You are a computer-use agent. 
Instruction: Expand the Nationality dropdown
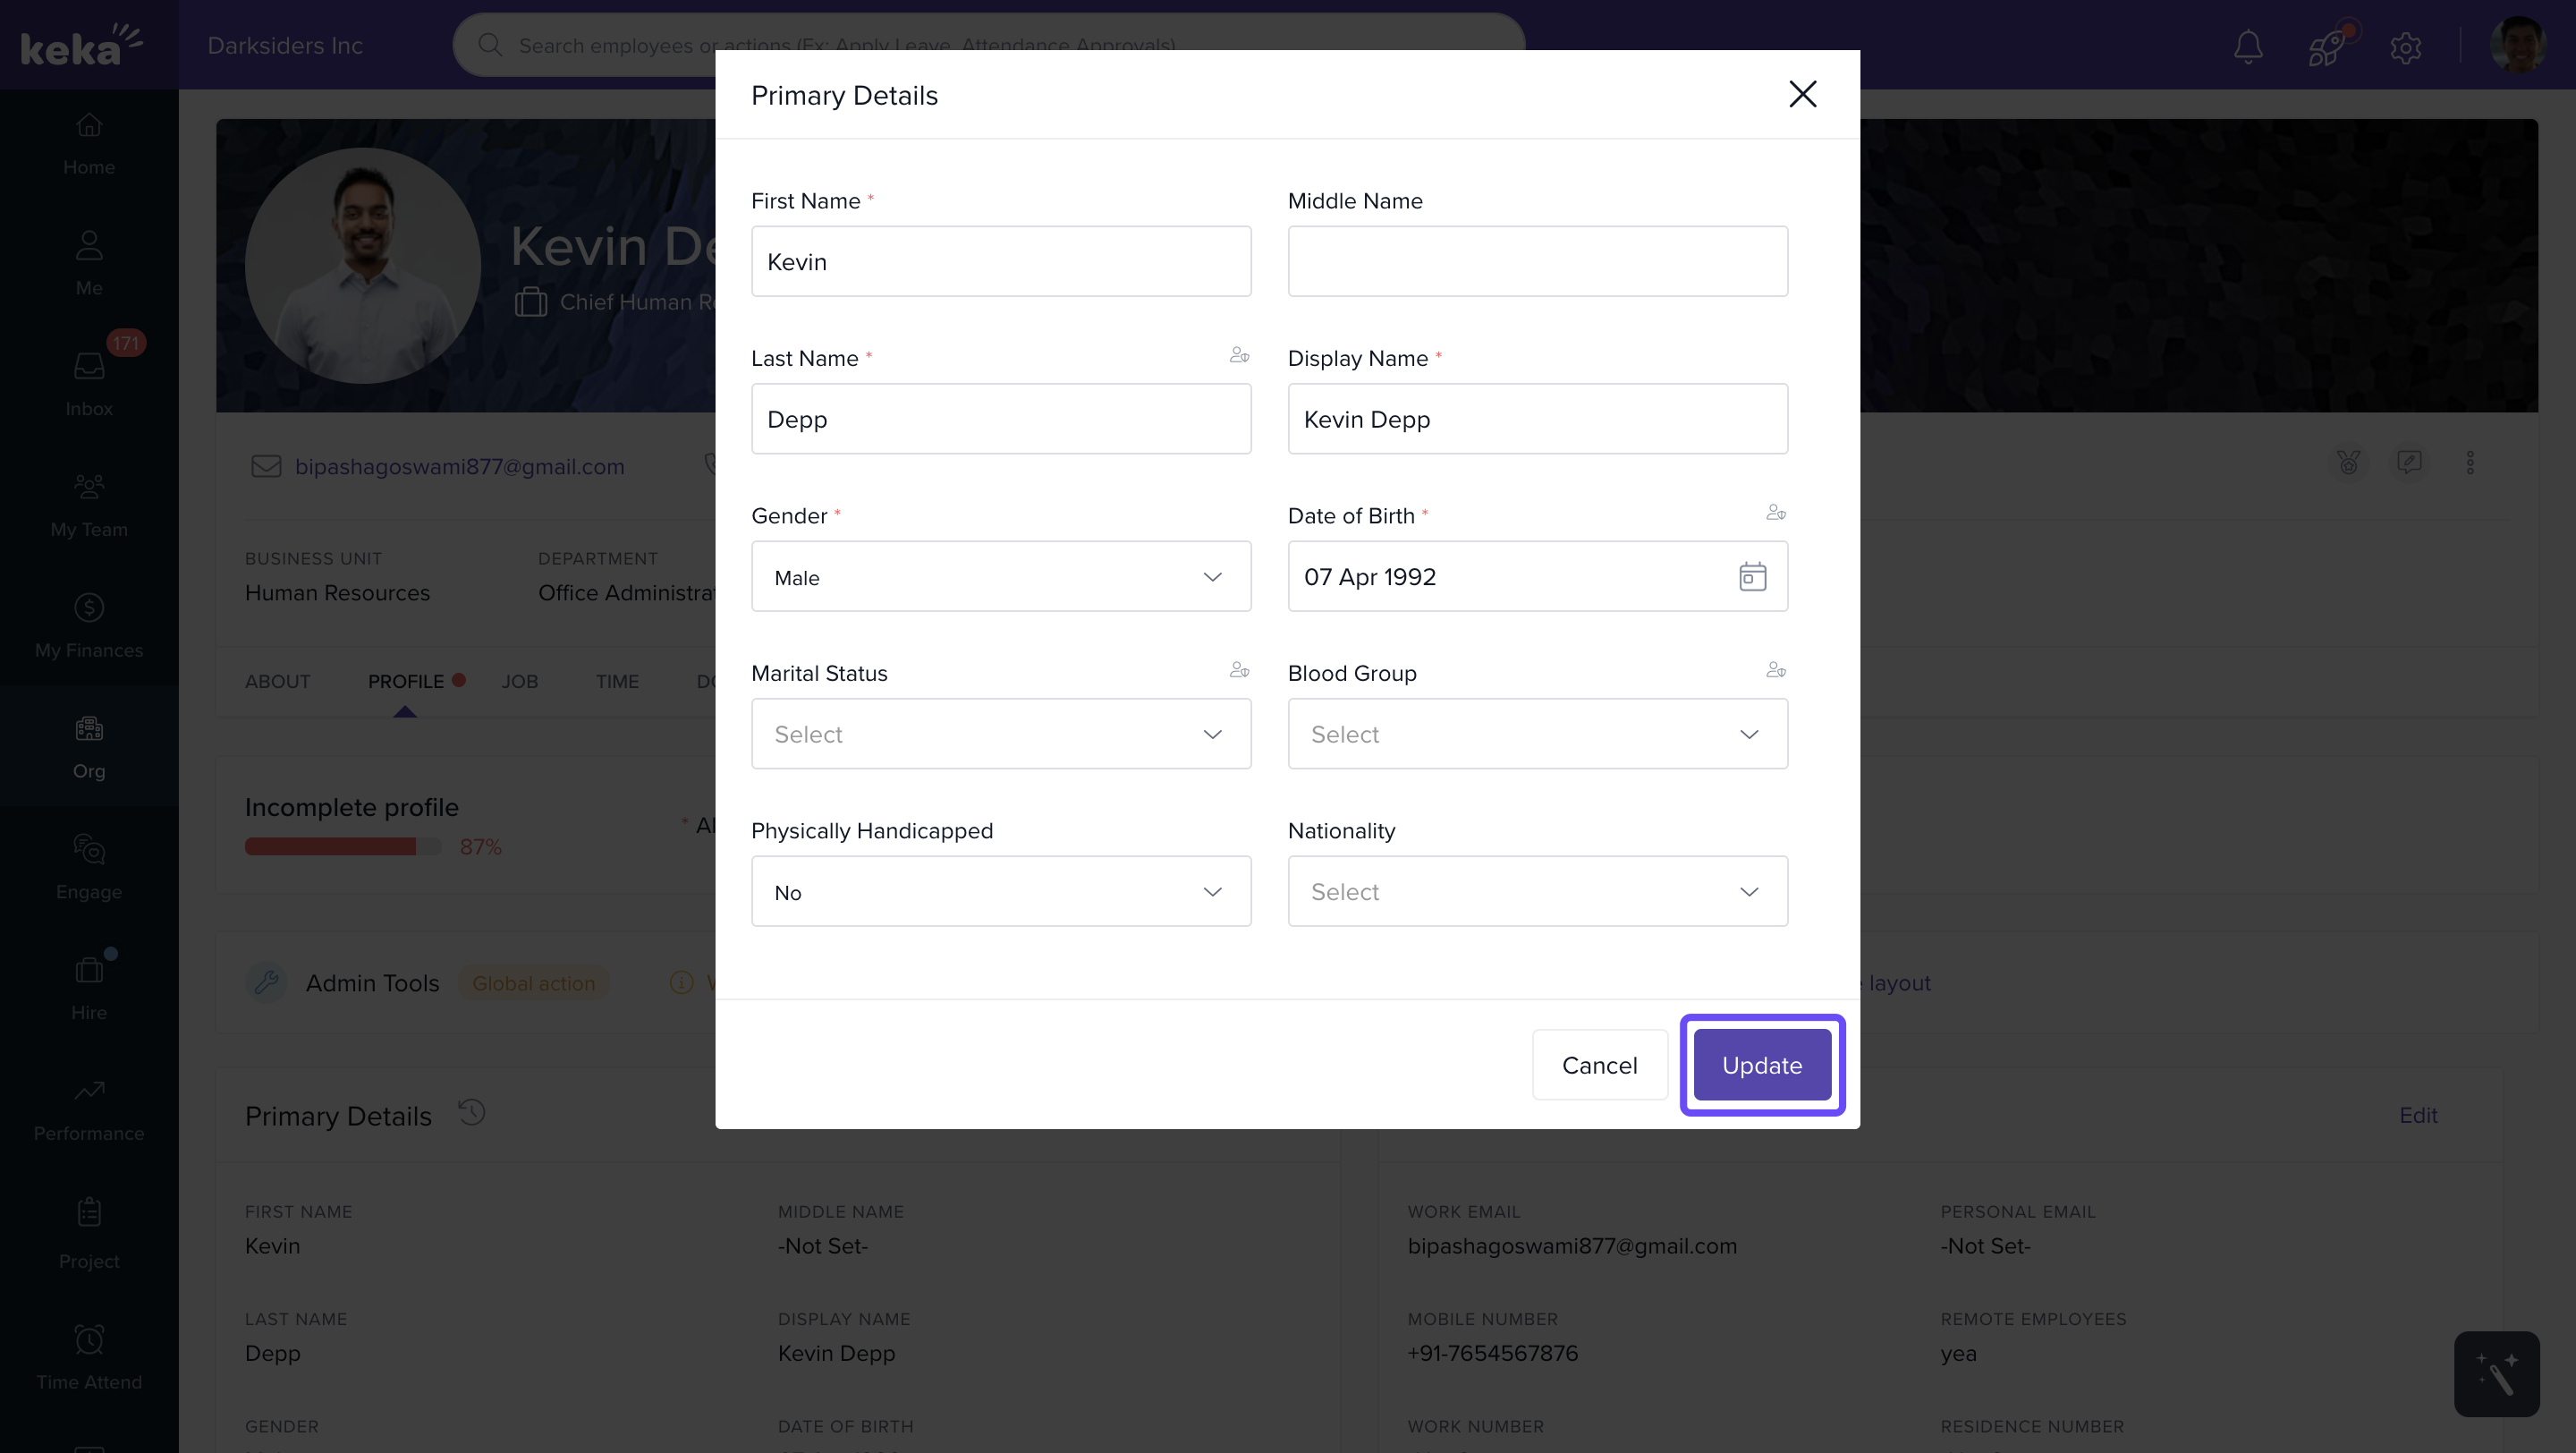[x=1537, y=891]
